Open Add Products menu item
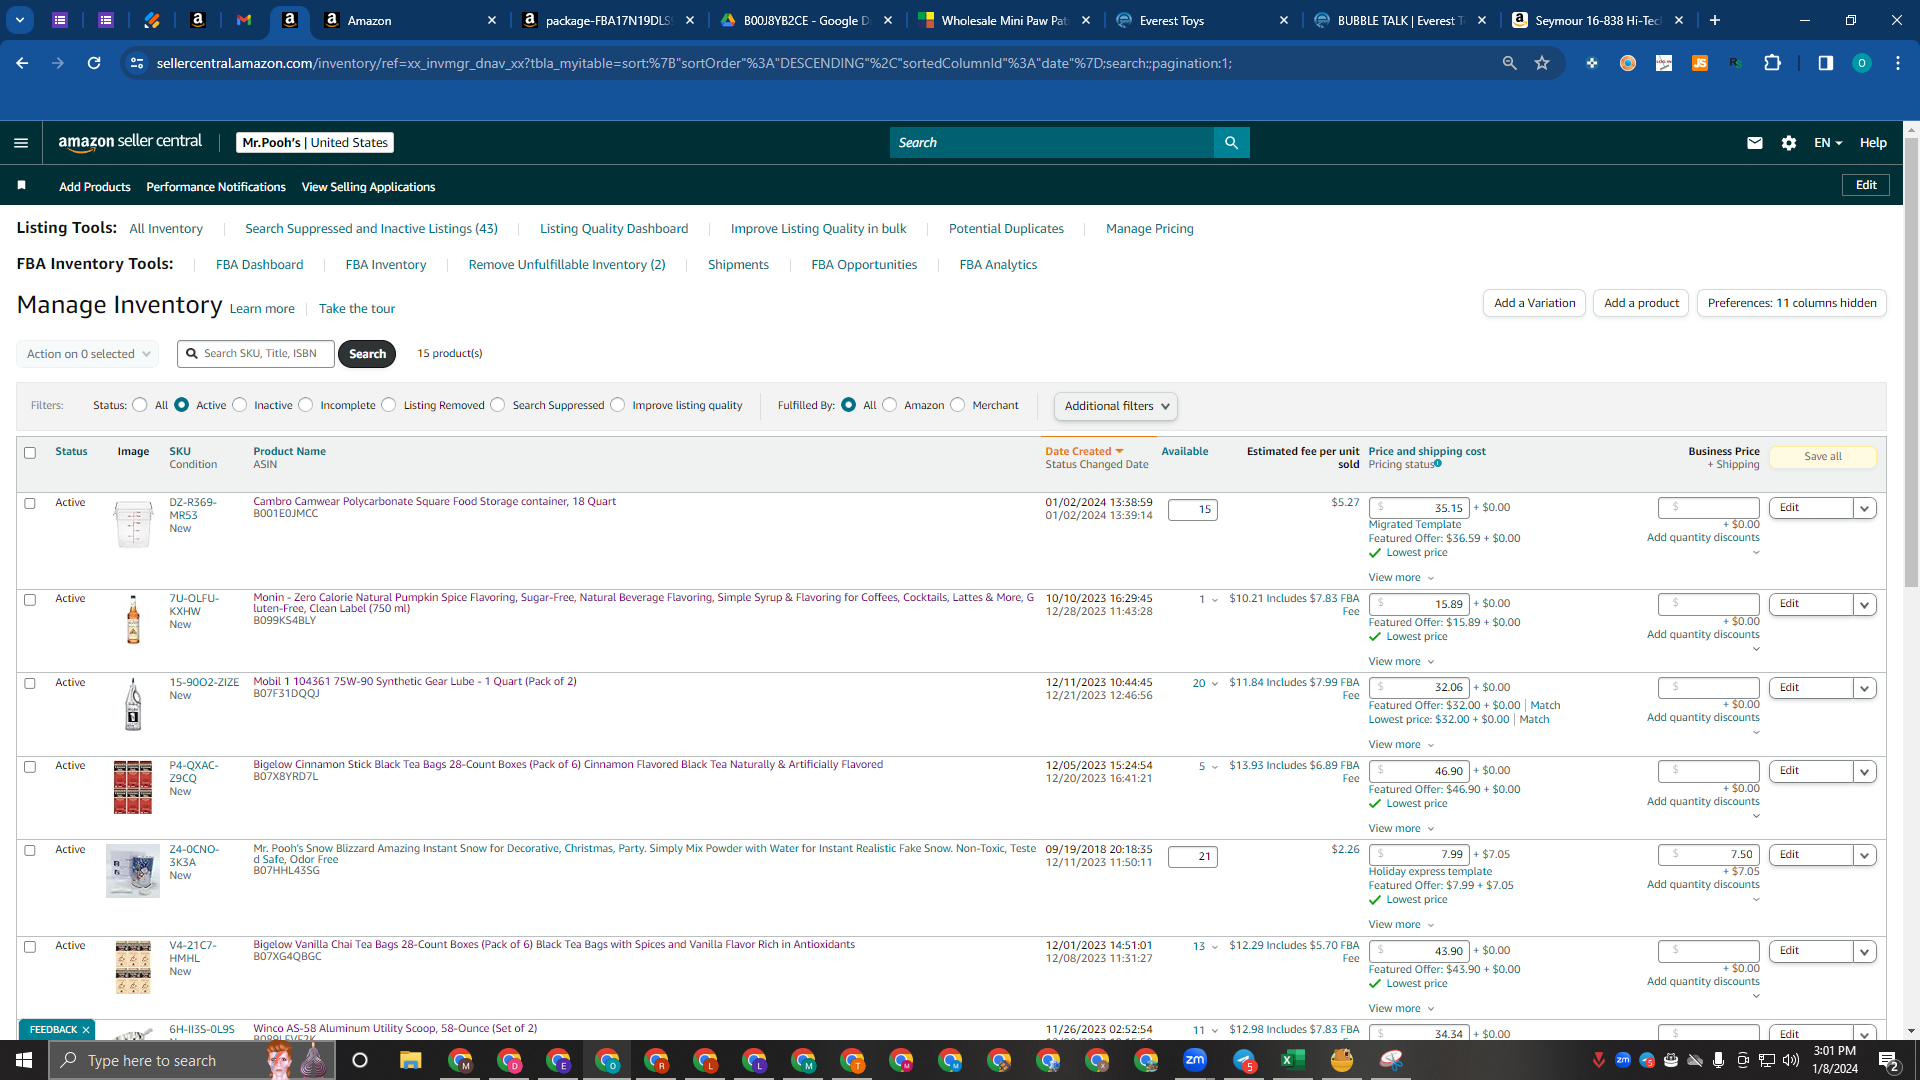The height and width of the screenshot is (1080, 1920). click(x=94, y=187)
